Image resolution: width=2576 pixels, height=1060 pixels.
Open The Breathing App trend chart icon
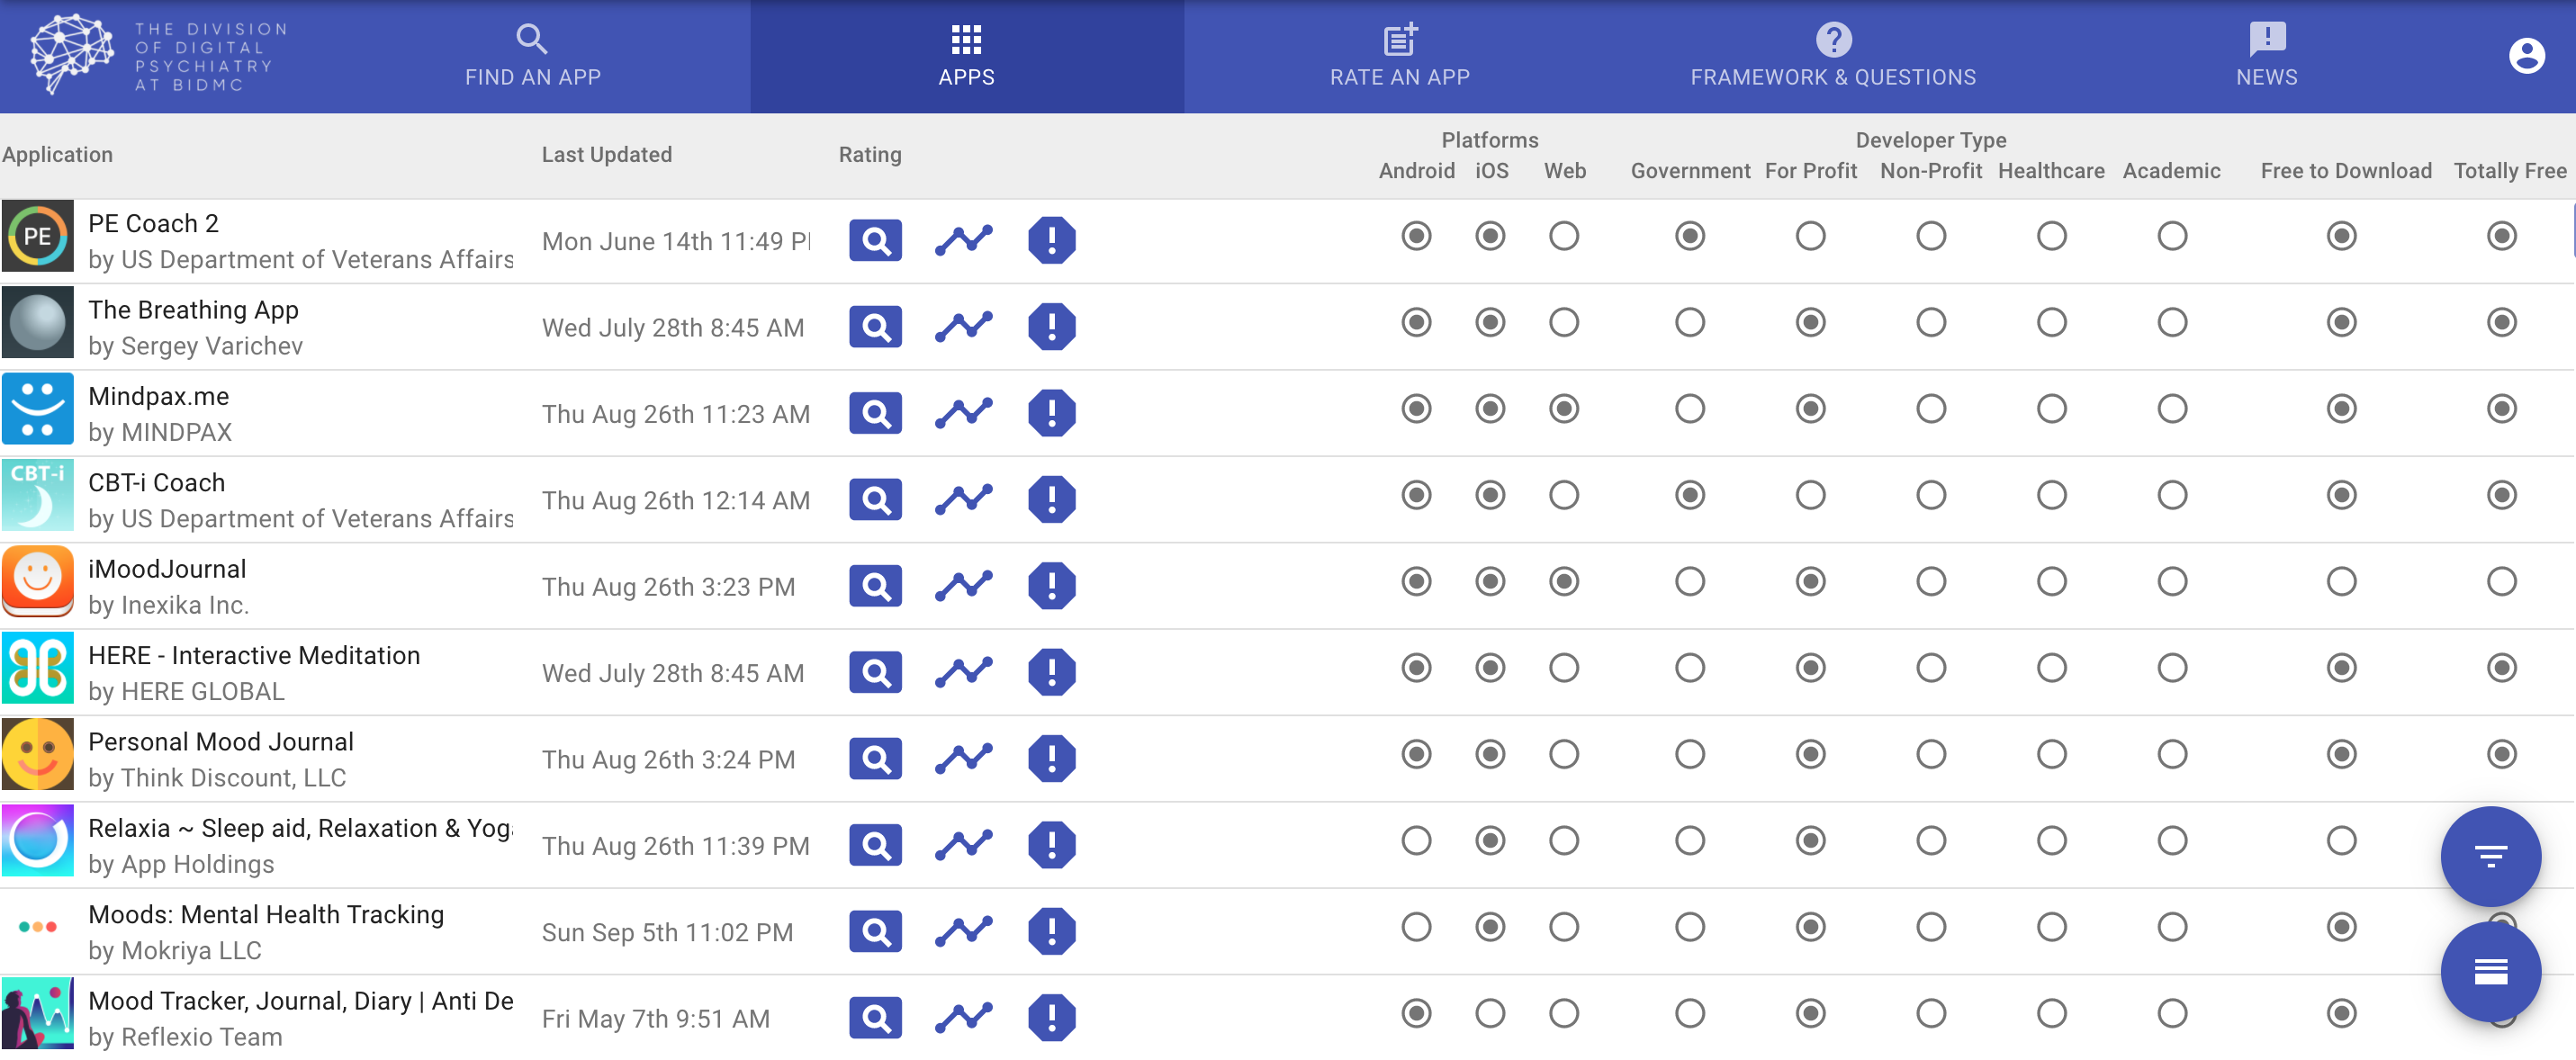pos(964,326)
